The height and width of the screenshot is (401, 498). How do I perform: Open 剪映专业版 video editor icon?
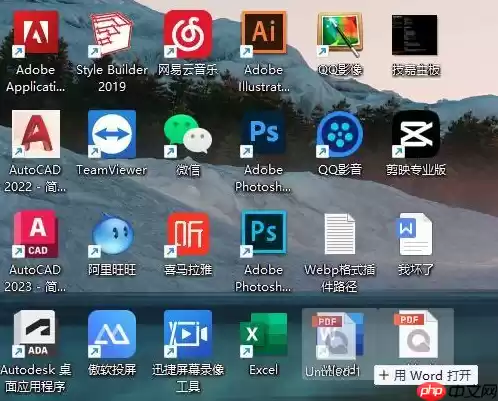pos(416,134)
